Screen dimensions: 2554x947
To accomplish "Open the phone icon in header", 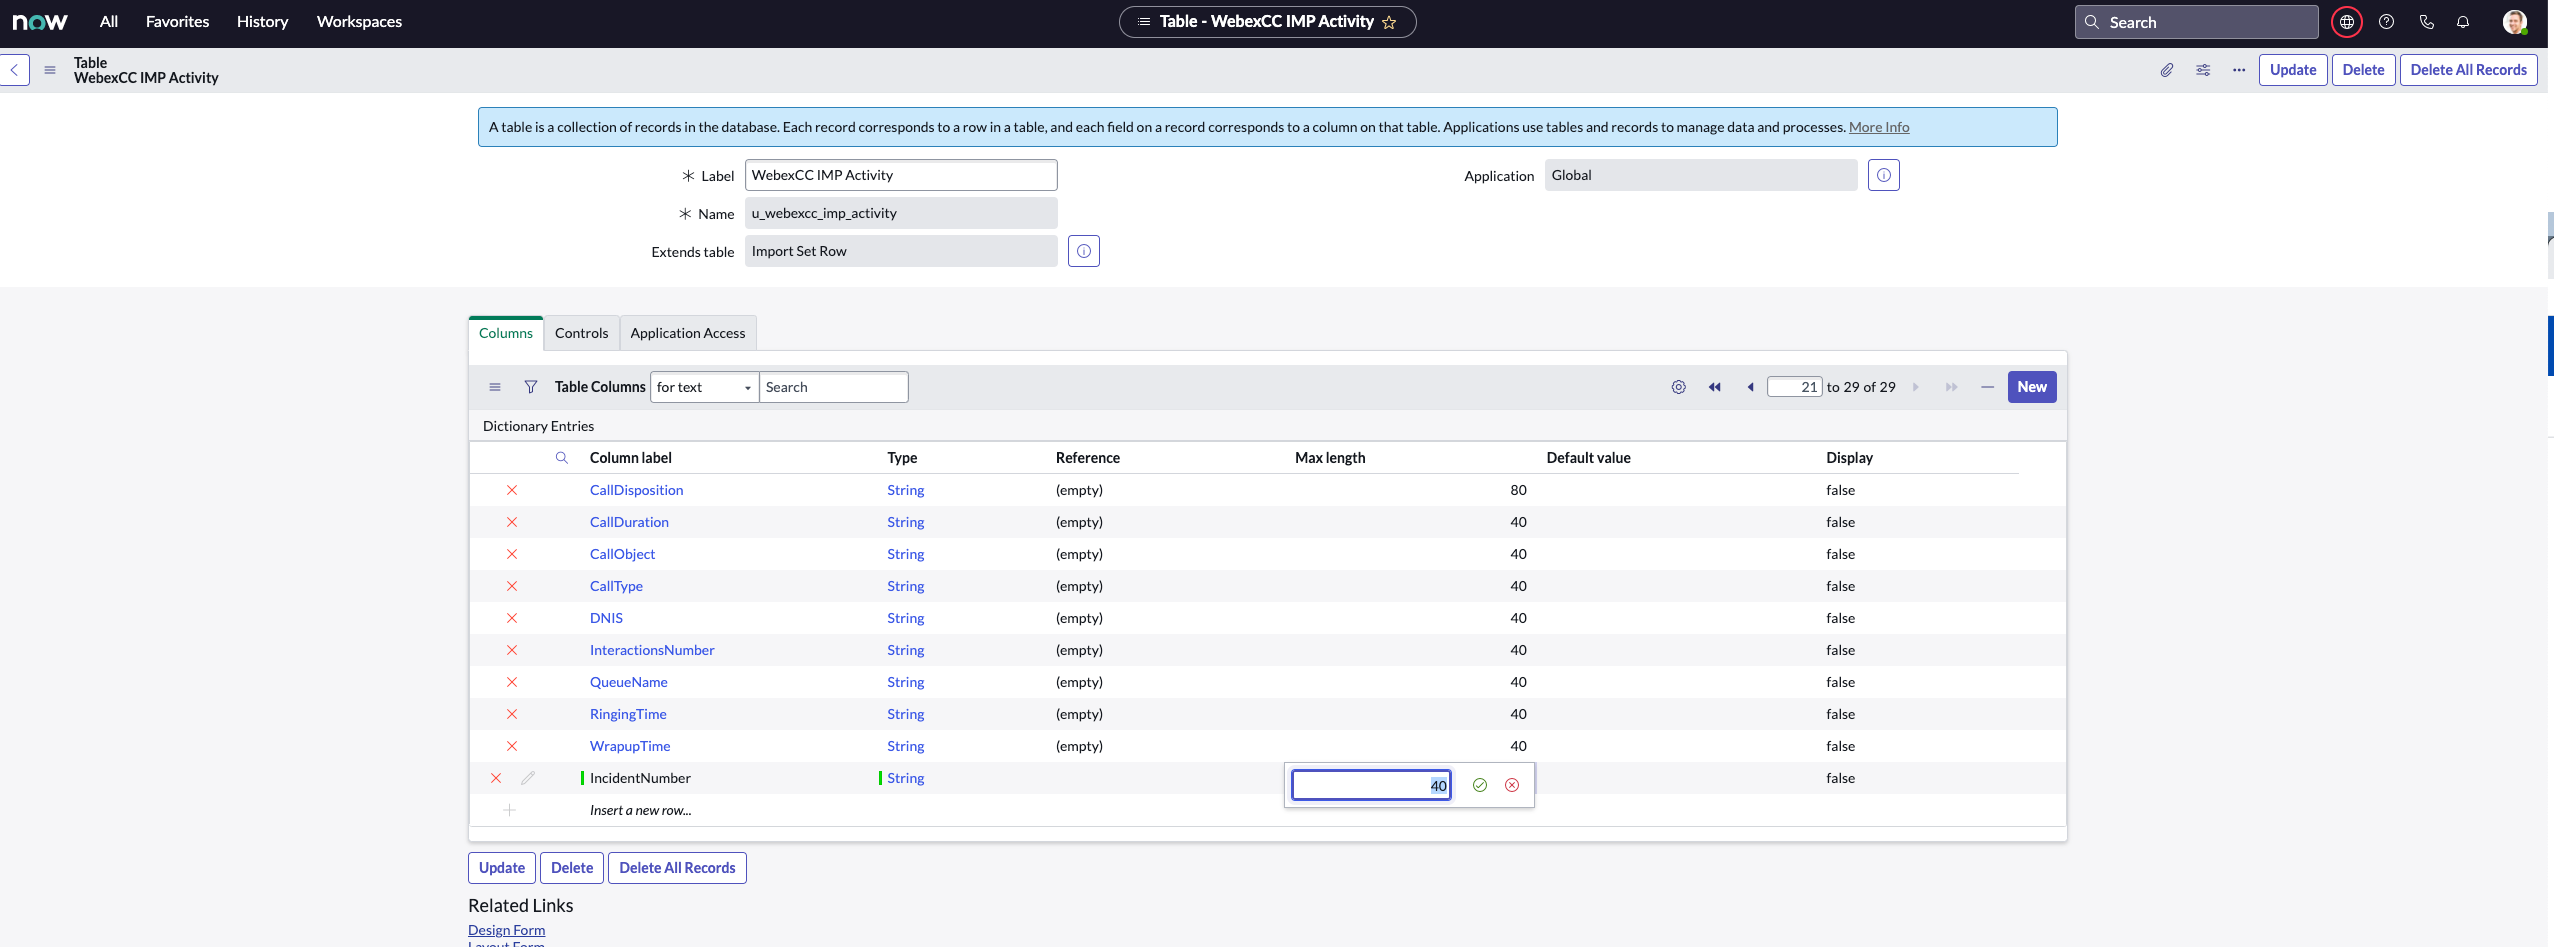I will tap(2426, 22).
